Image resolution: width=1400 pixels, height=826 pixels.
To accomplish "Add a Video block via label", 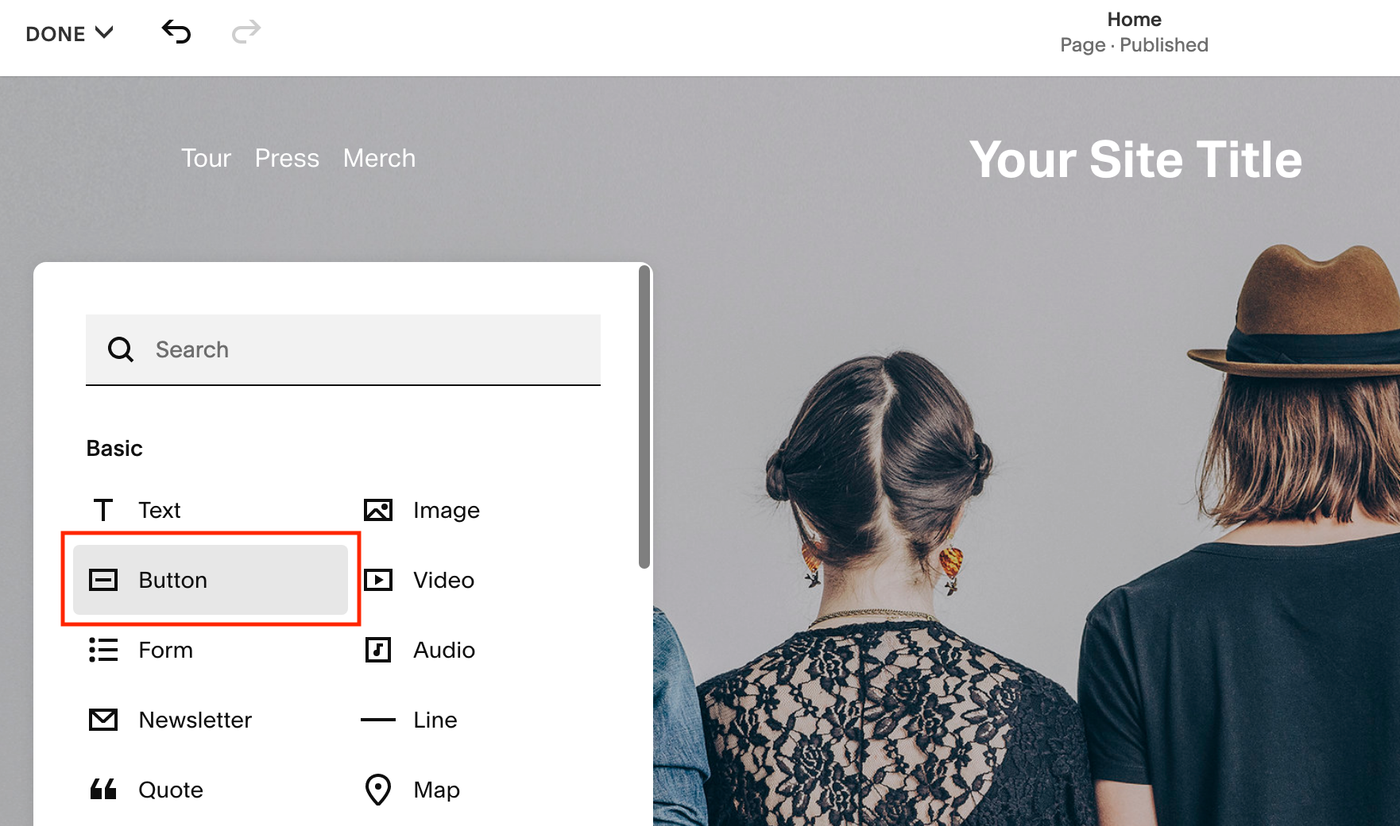I will 444,580.
